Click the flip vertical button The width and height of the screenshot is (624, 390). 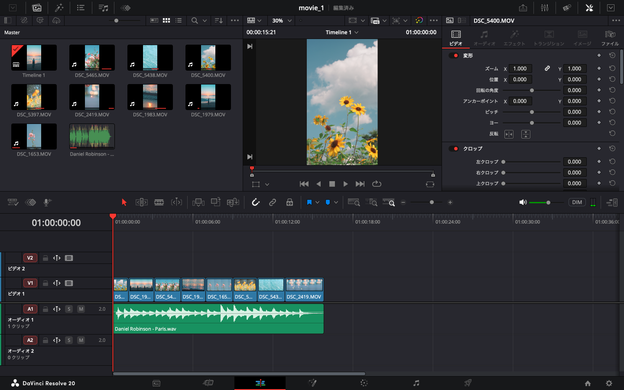pyautogui.click(x=526, y=135)
